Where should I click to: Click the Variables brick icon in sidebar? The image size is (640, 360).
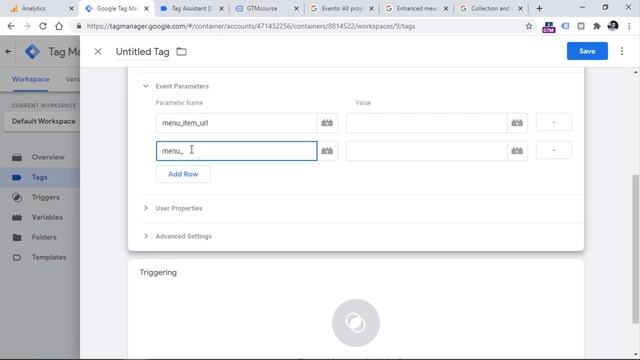17,217
